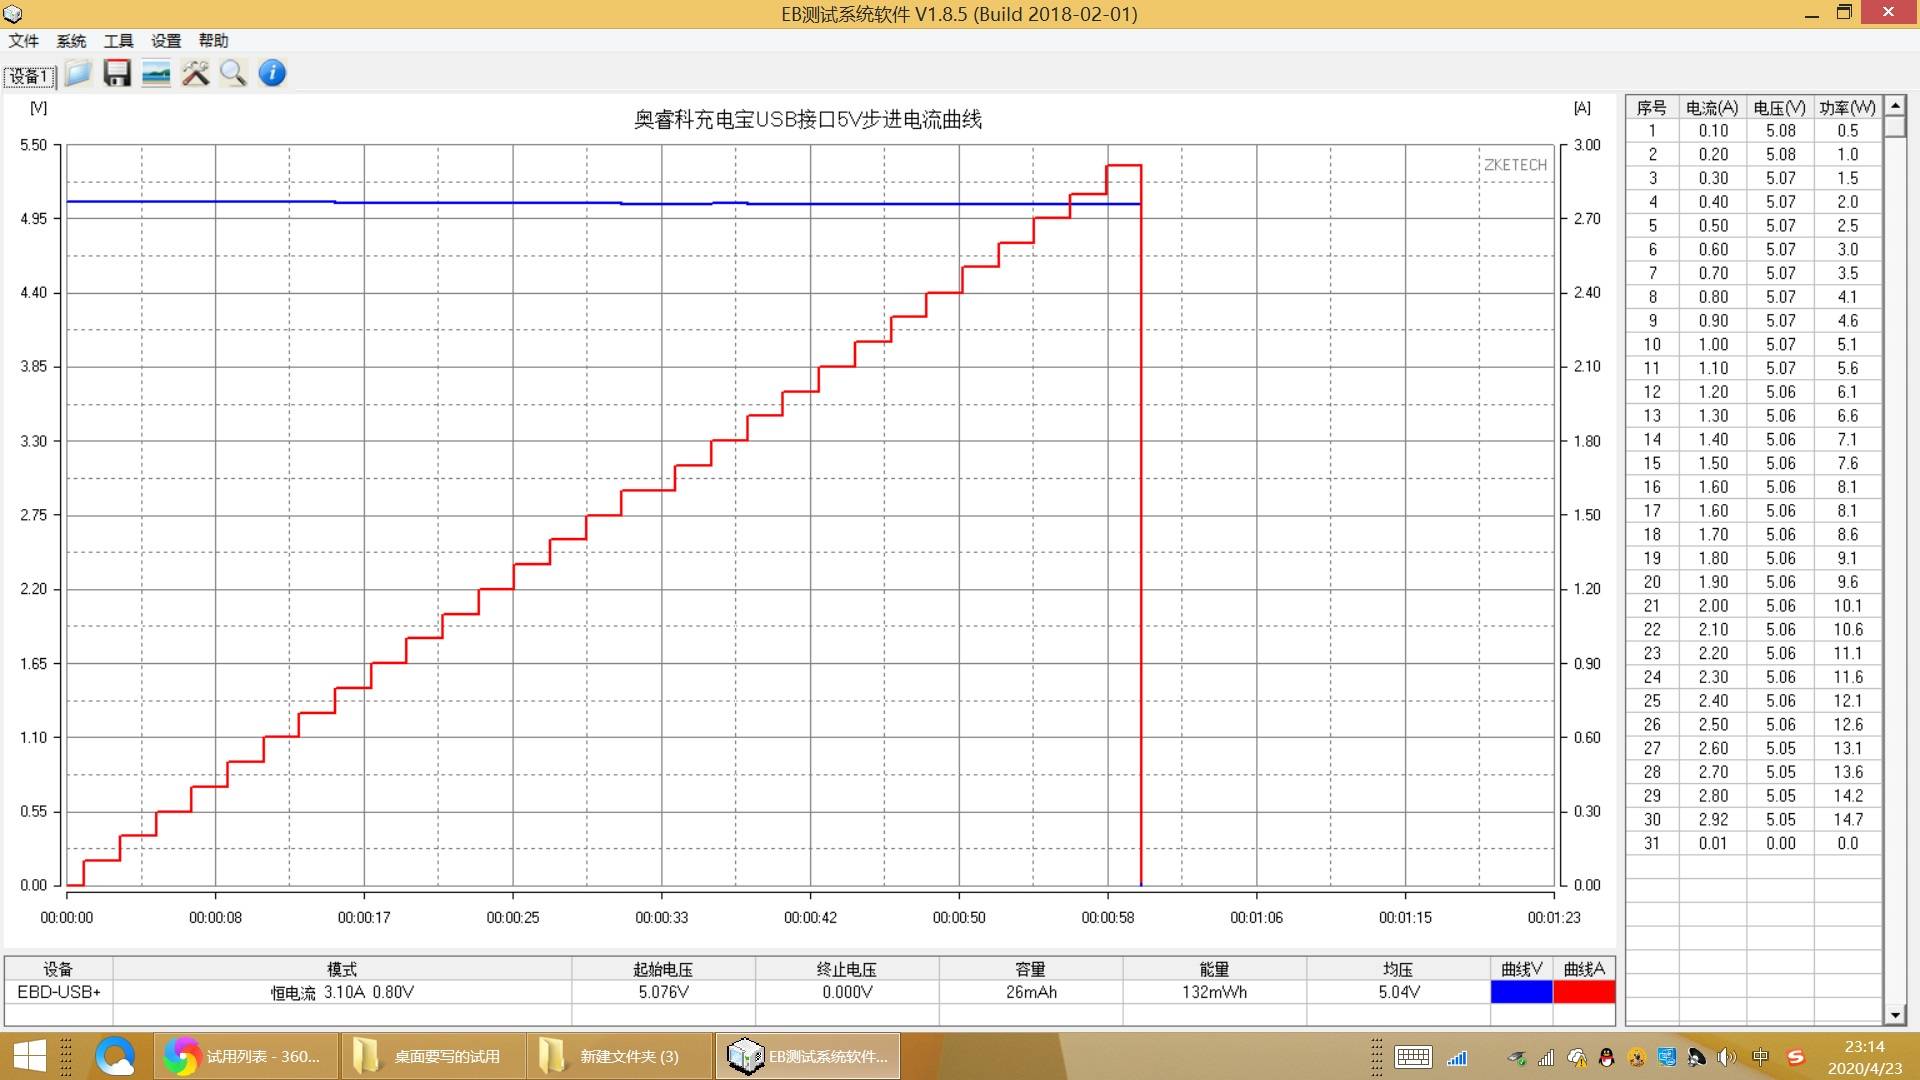Screen dimensions: 1920x1080
Task: Open the QQ penguin tray icon
Action: click(x=1606, y=1057)
